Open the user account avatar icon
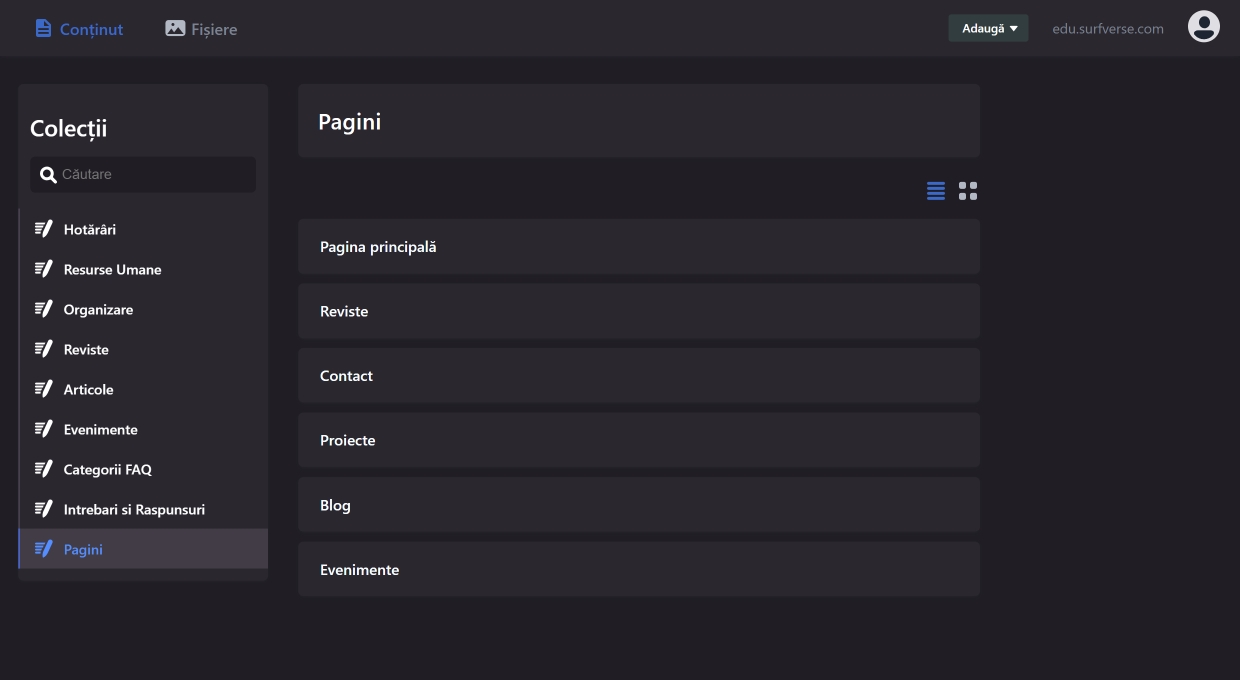 1204,26
